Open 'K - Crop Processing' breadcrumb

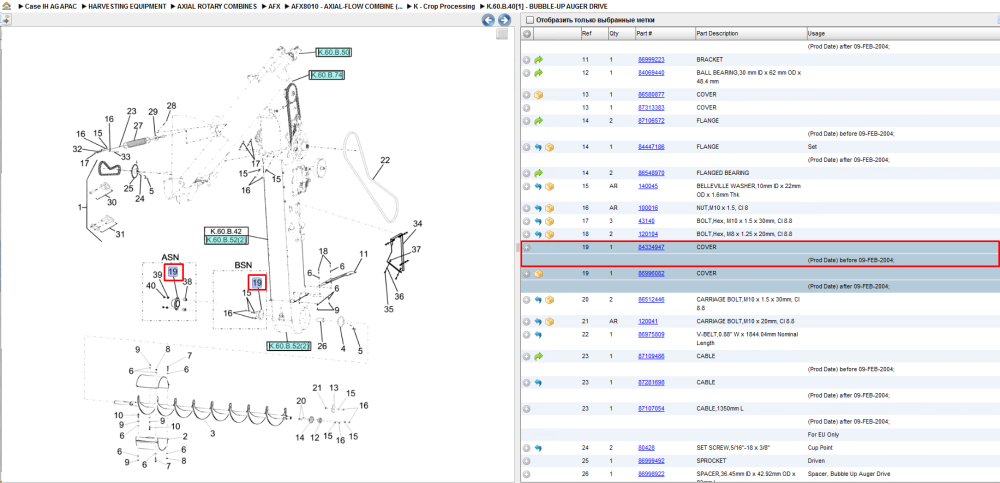pos(445,6)
